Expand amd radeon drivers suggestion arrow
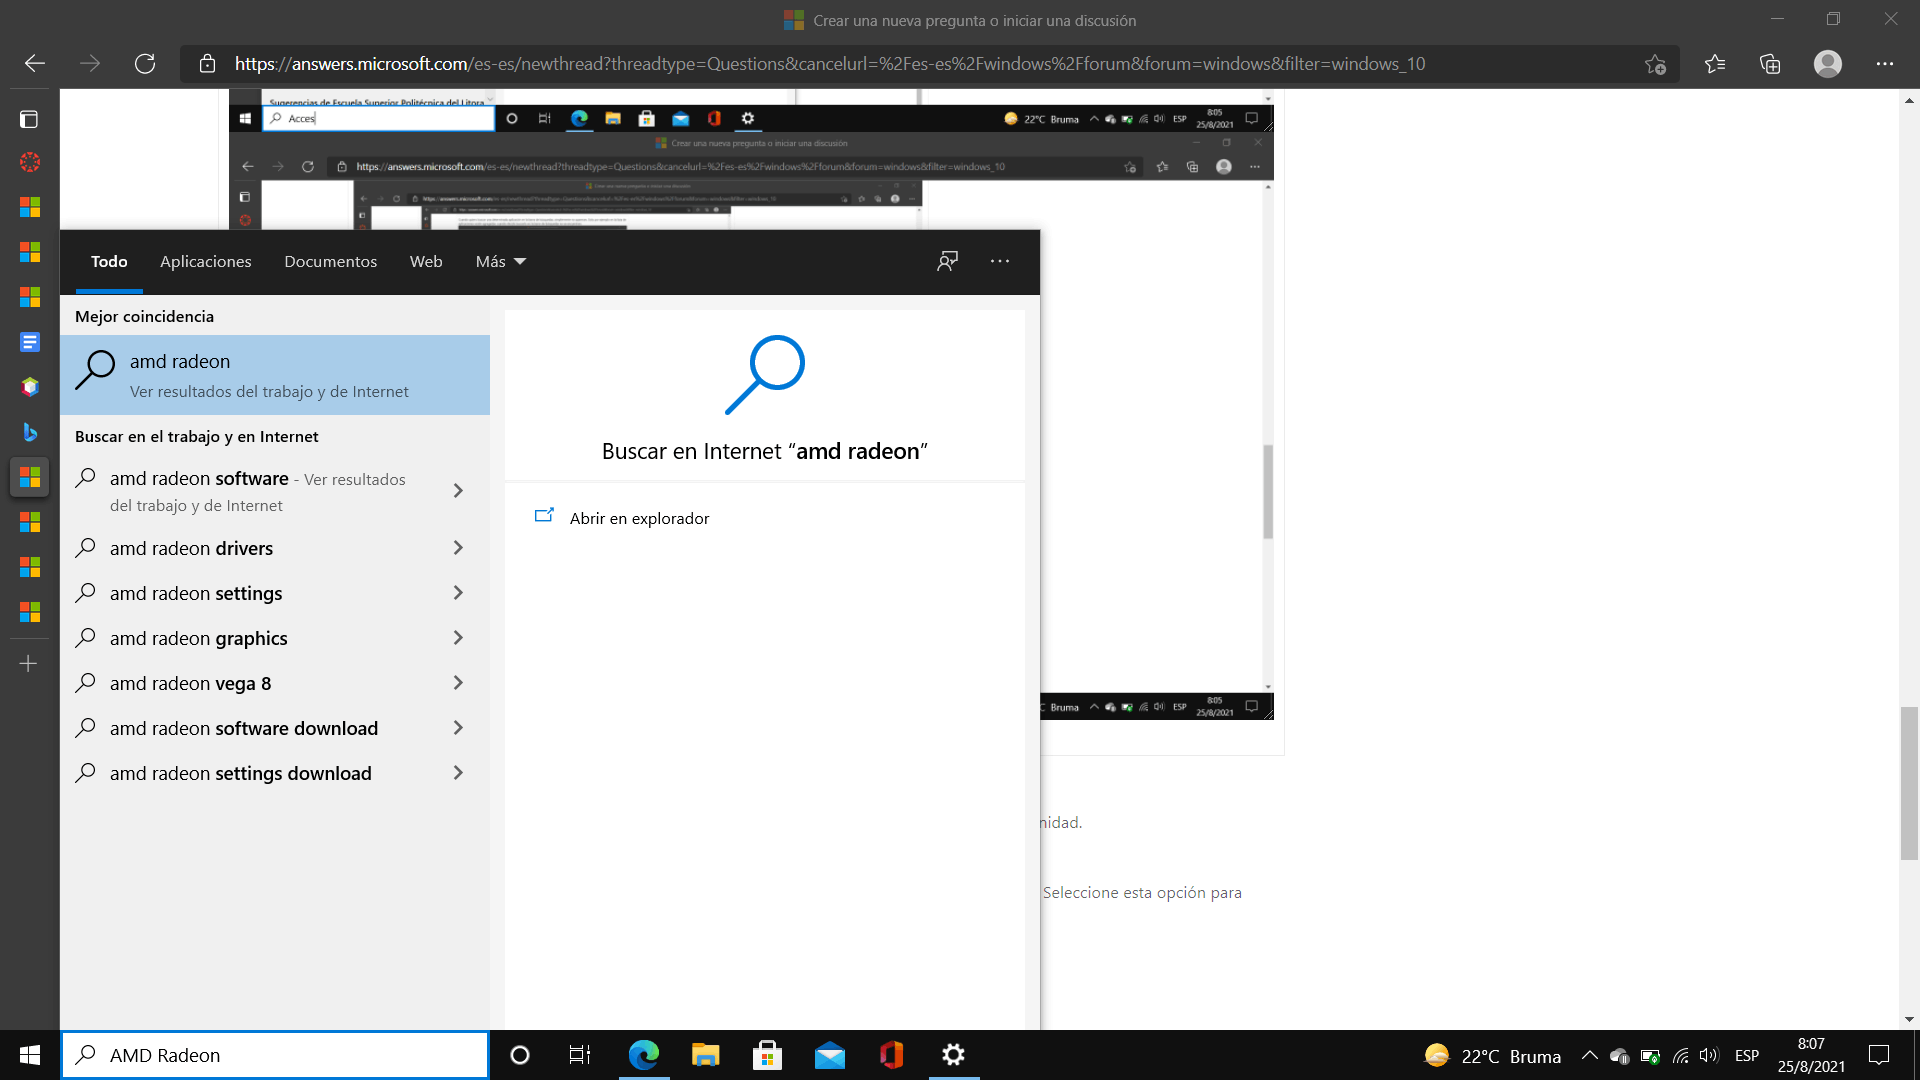The height and width of the screenshot is (1080, 1920). pos(458,548)
